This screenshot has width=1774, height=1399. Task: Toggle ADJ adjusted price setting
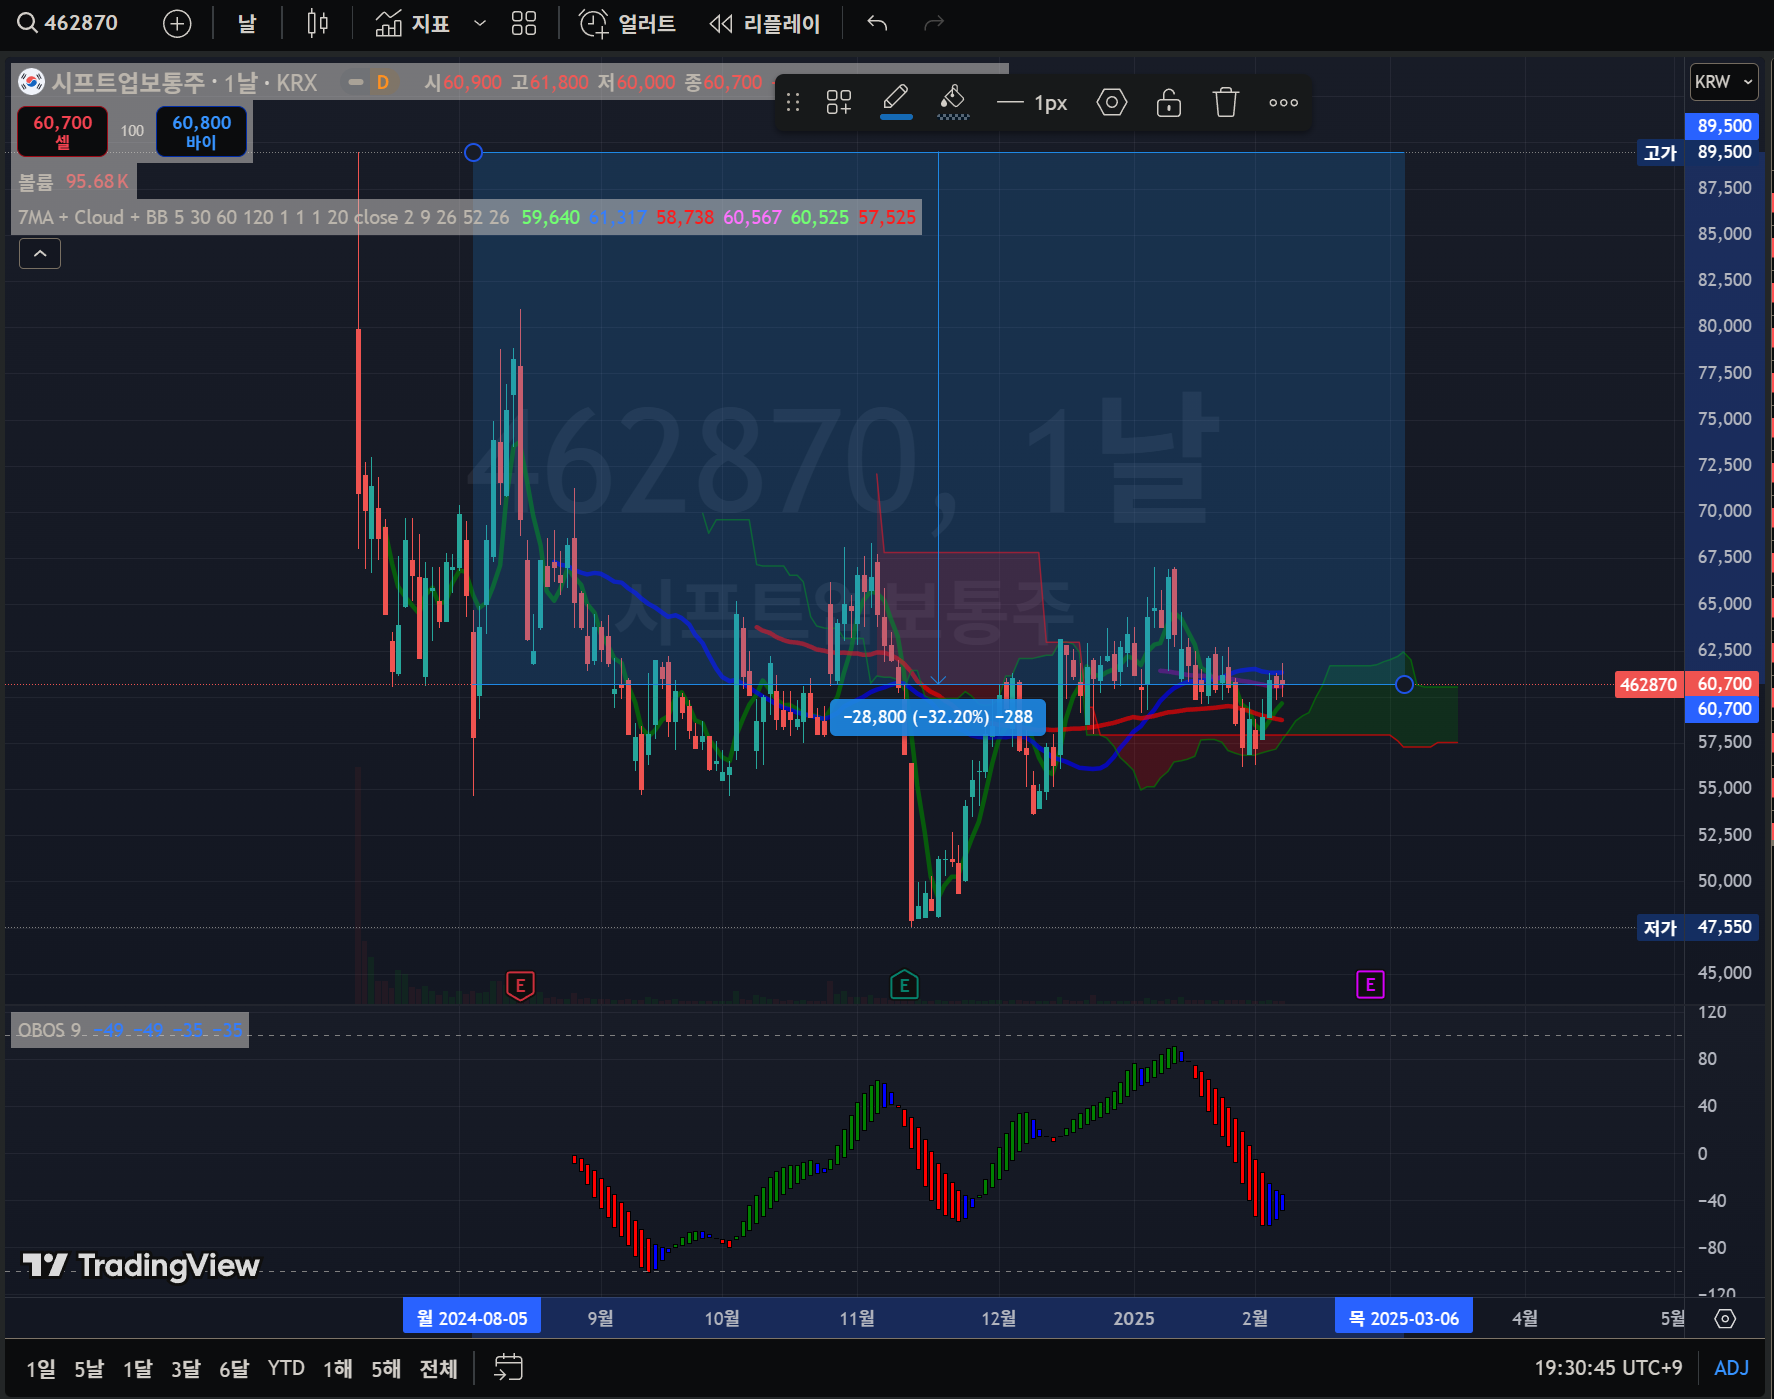pyautogui.click(x=1731, y=1367)
